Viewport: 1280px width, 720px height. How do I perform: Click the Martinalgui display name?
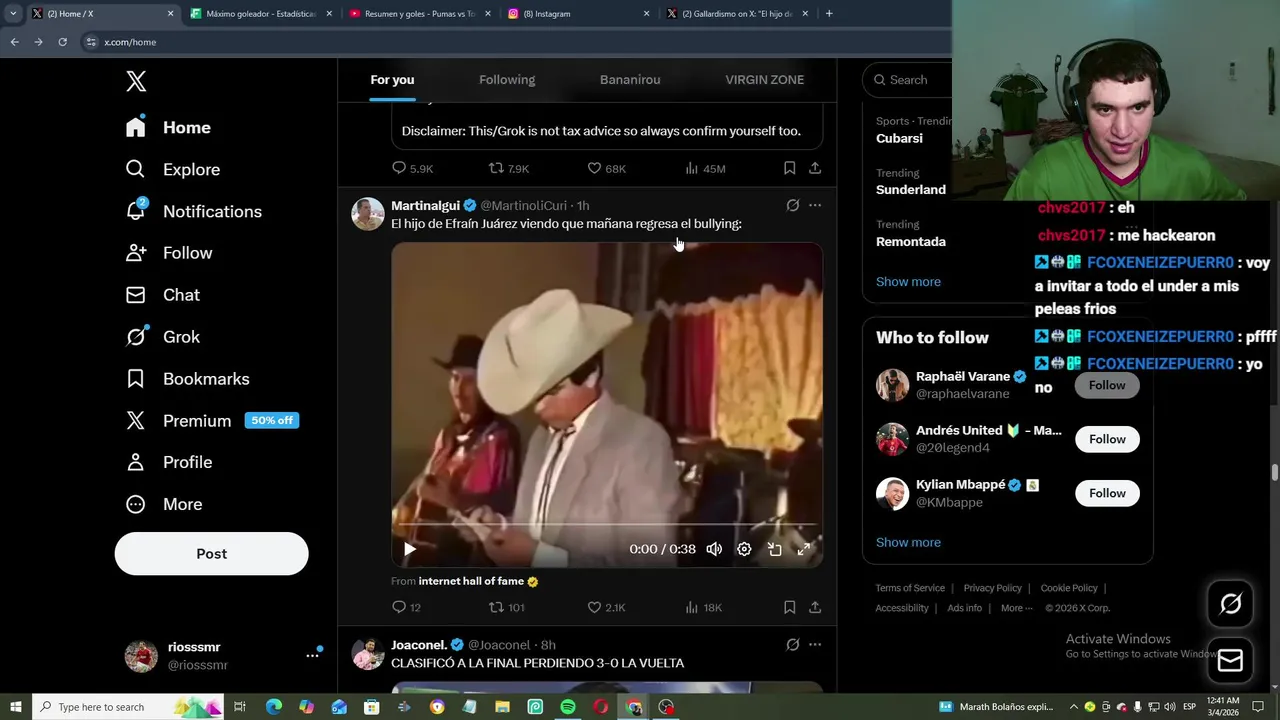[x=425, y=205]
